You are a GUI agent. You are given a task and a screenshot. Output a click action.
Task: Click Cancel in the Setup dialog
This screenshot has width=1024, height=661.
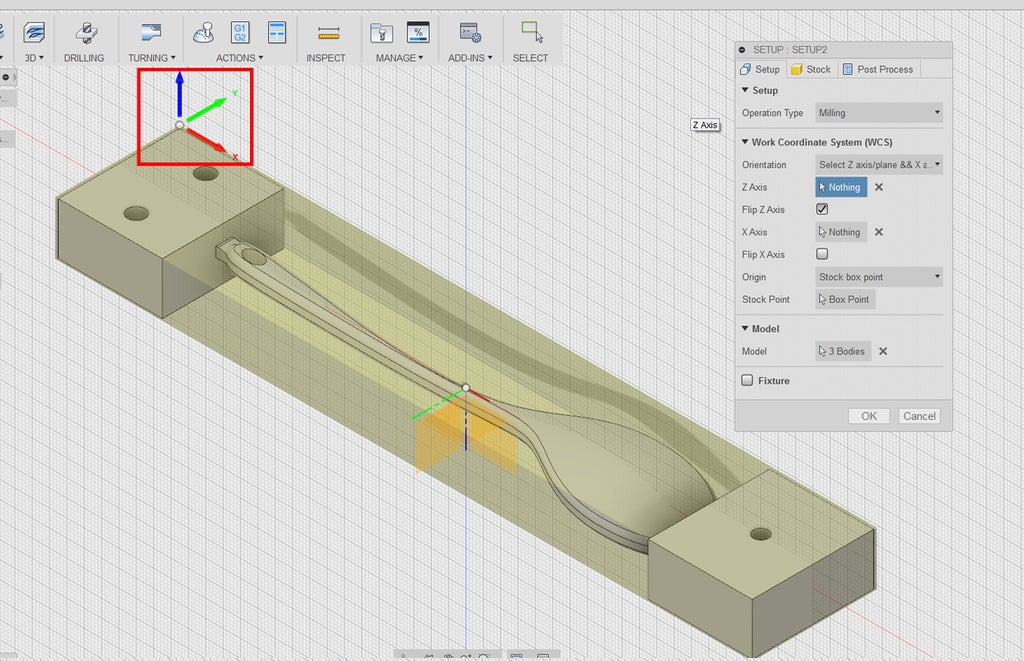[x=918, y=416]
